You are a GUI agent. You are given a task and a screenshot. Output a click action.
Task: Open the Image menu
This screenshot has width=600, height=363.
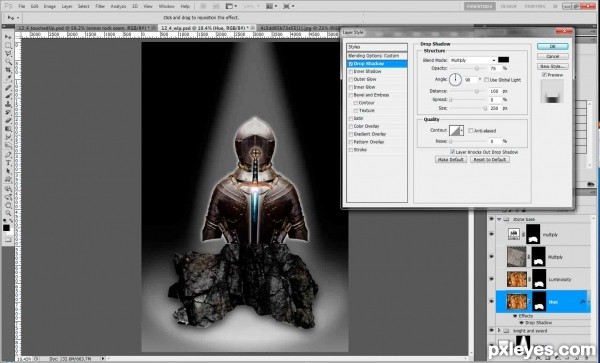coord(49,7)
